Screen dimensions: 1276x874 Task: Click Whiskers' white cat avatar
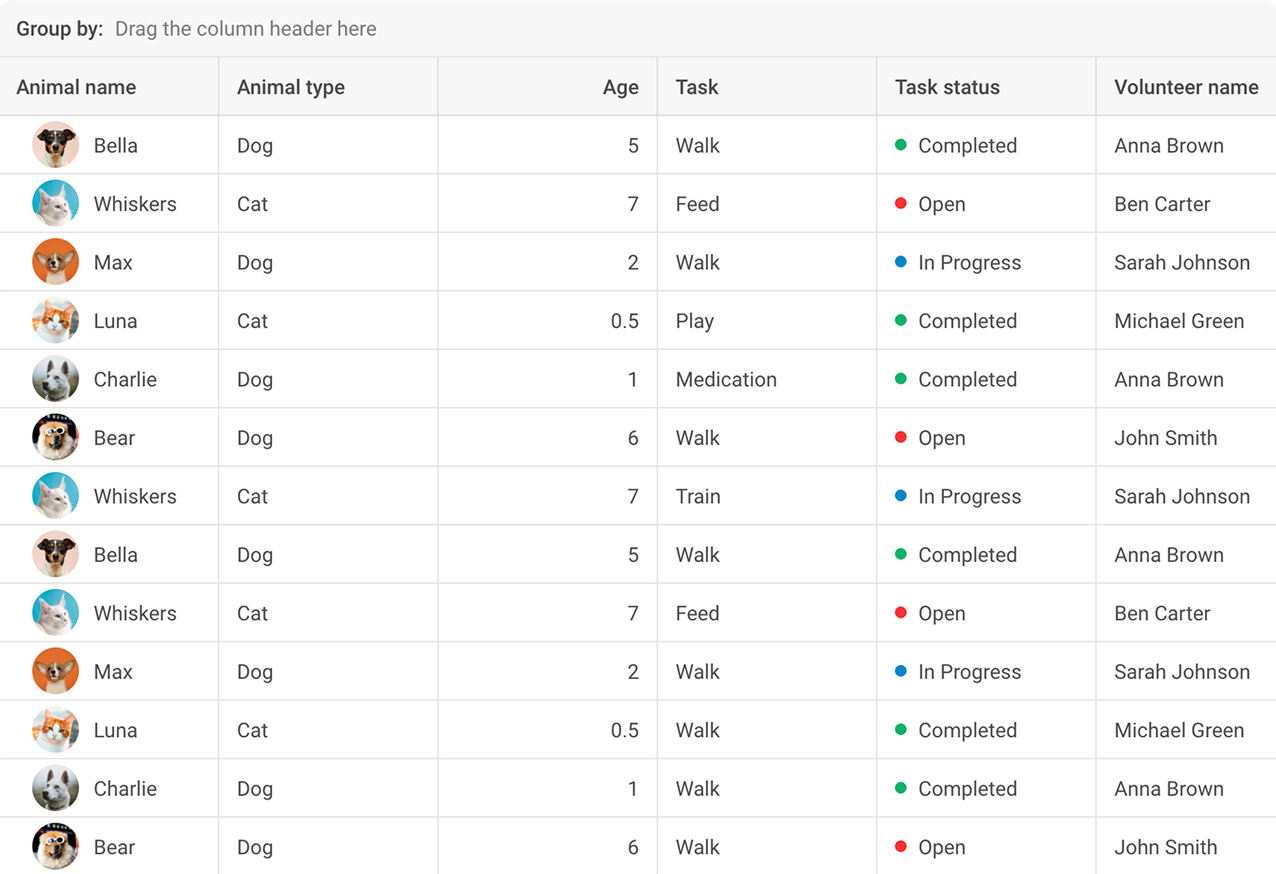click(x=55, y=203)
